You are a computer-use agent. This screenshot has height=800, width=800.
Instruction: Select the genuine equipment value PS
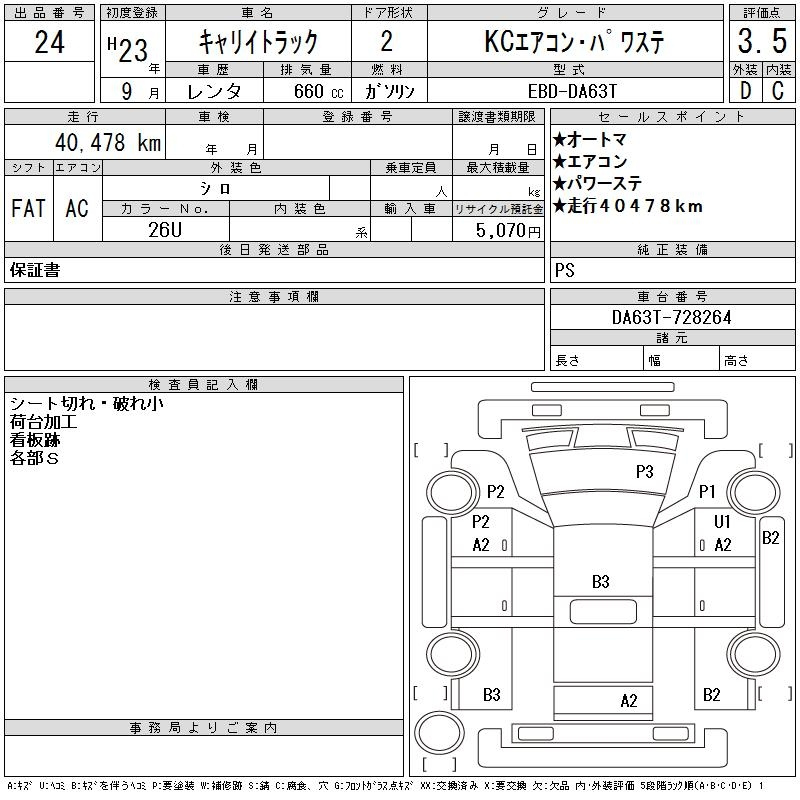(564, 270)
